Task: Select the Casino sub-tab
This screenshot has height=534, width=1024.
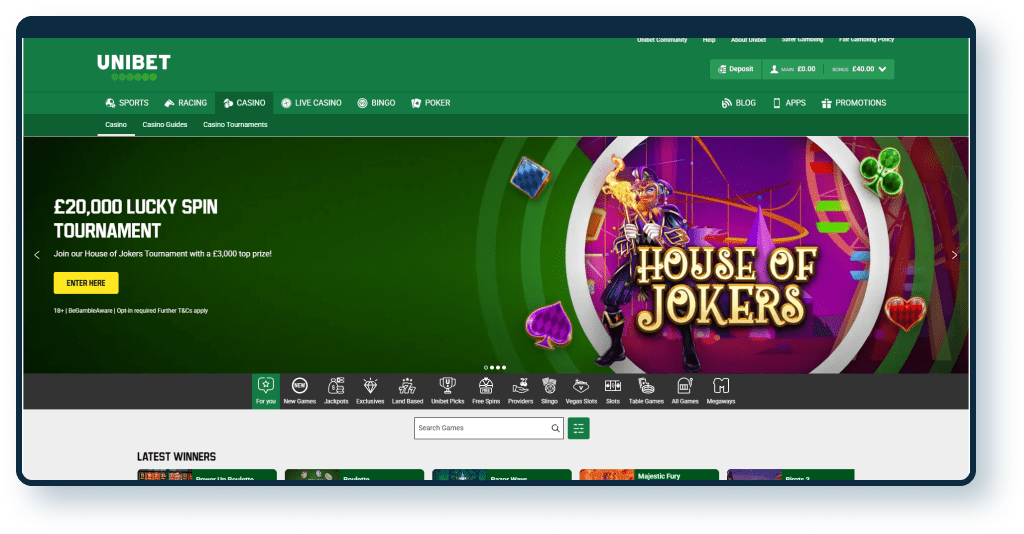Action: click(x=116, y=125)
